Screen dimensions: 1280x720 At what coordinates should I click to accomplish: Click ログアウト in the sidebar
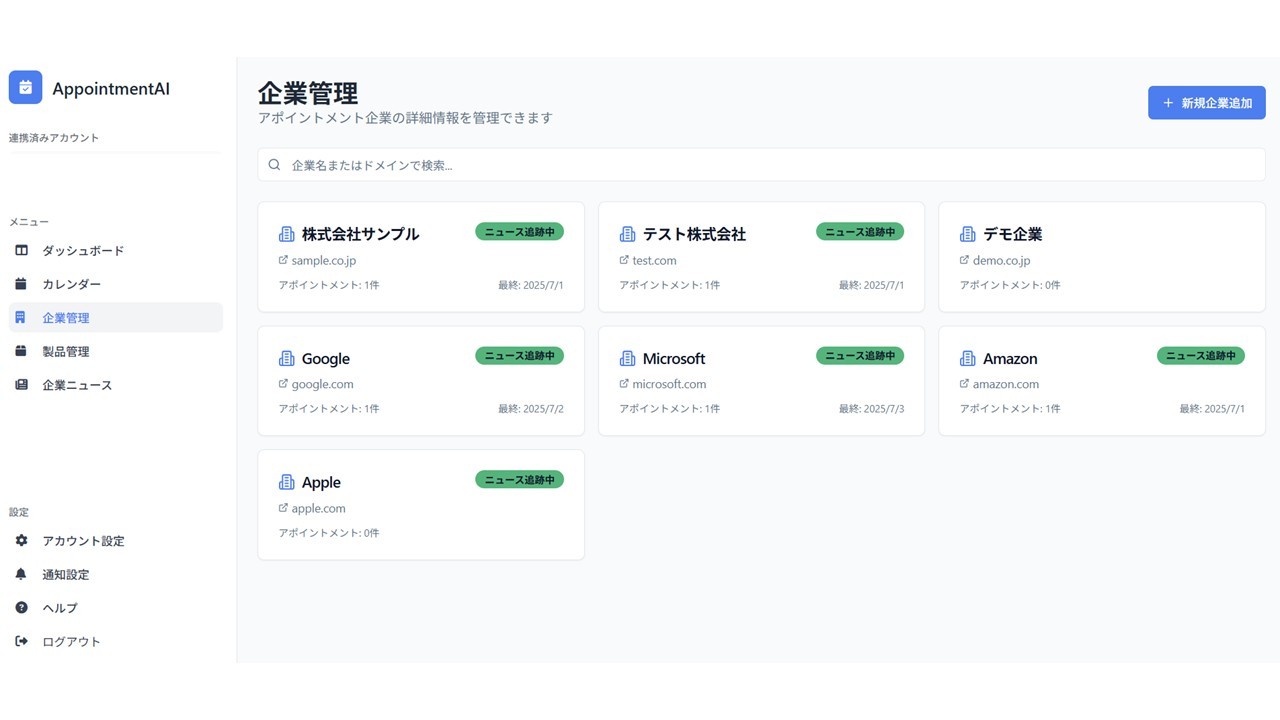pos(116,641)
